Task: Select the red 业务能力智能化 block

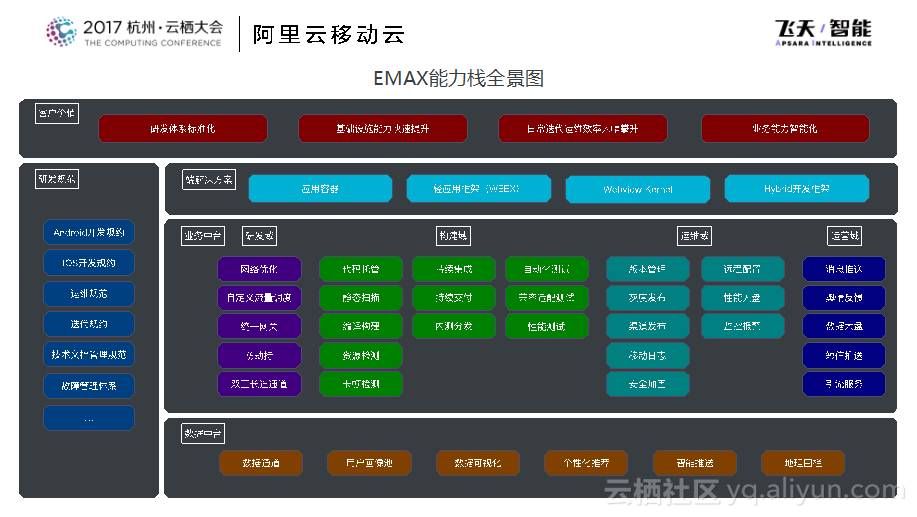Action: coord(785,129)
